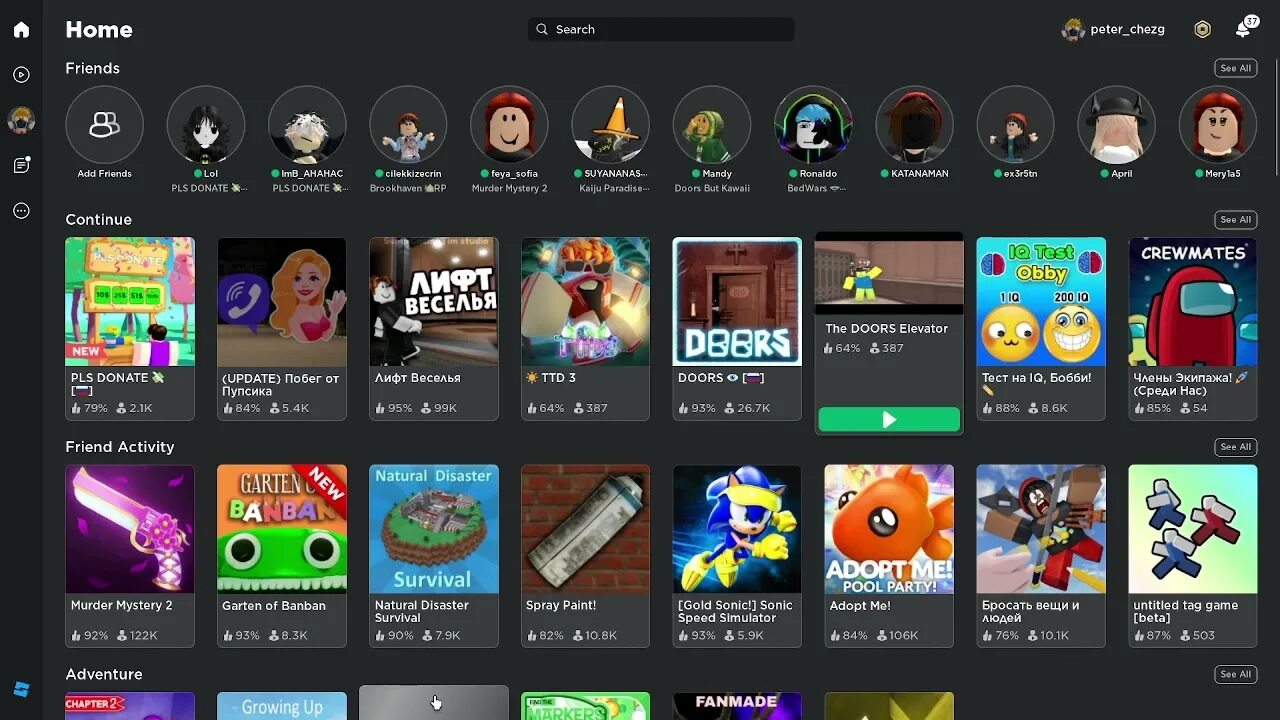Open friend Mery1a5's avatar
Image resolution: width=1280 pixels, height=720 pixels.
[x=1218, y=124]
